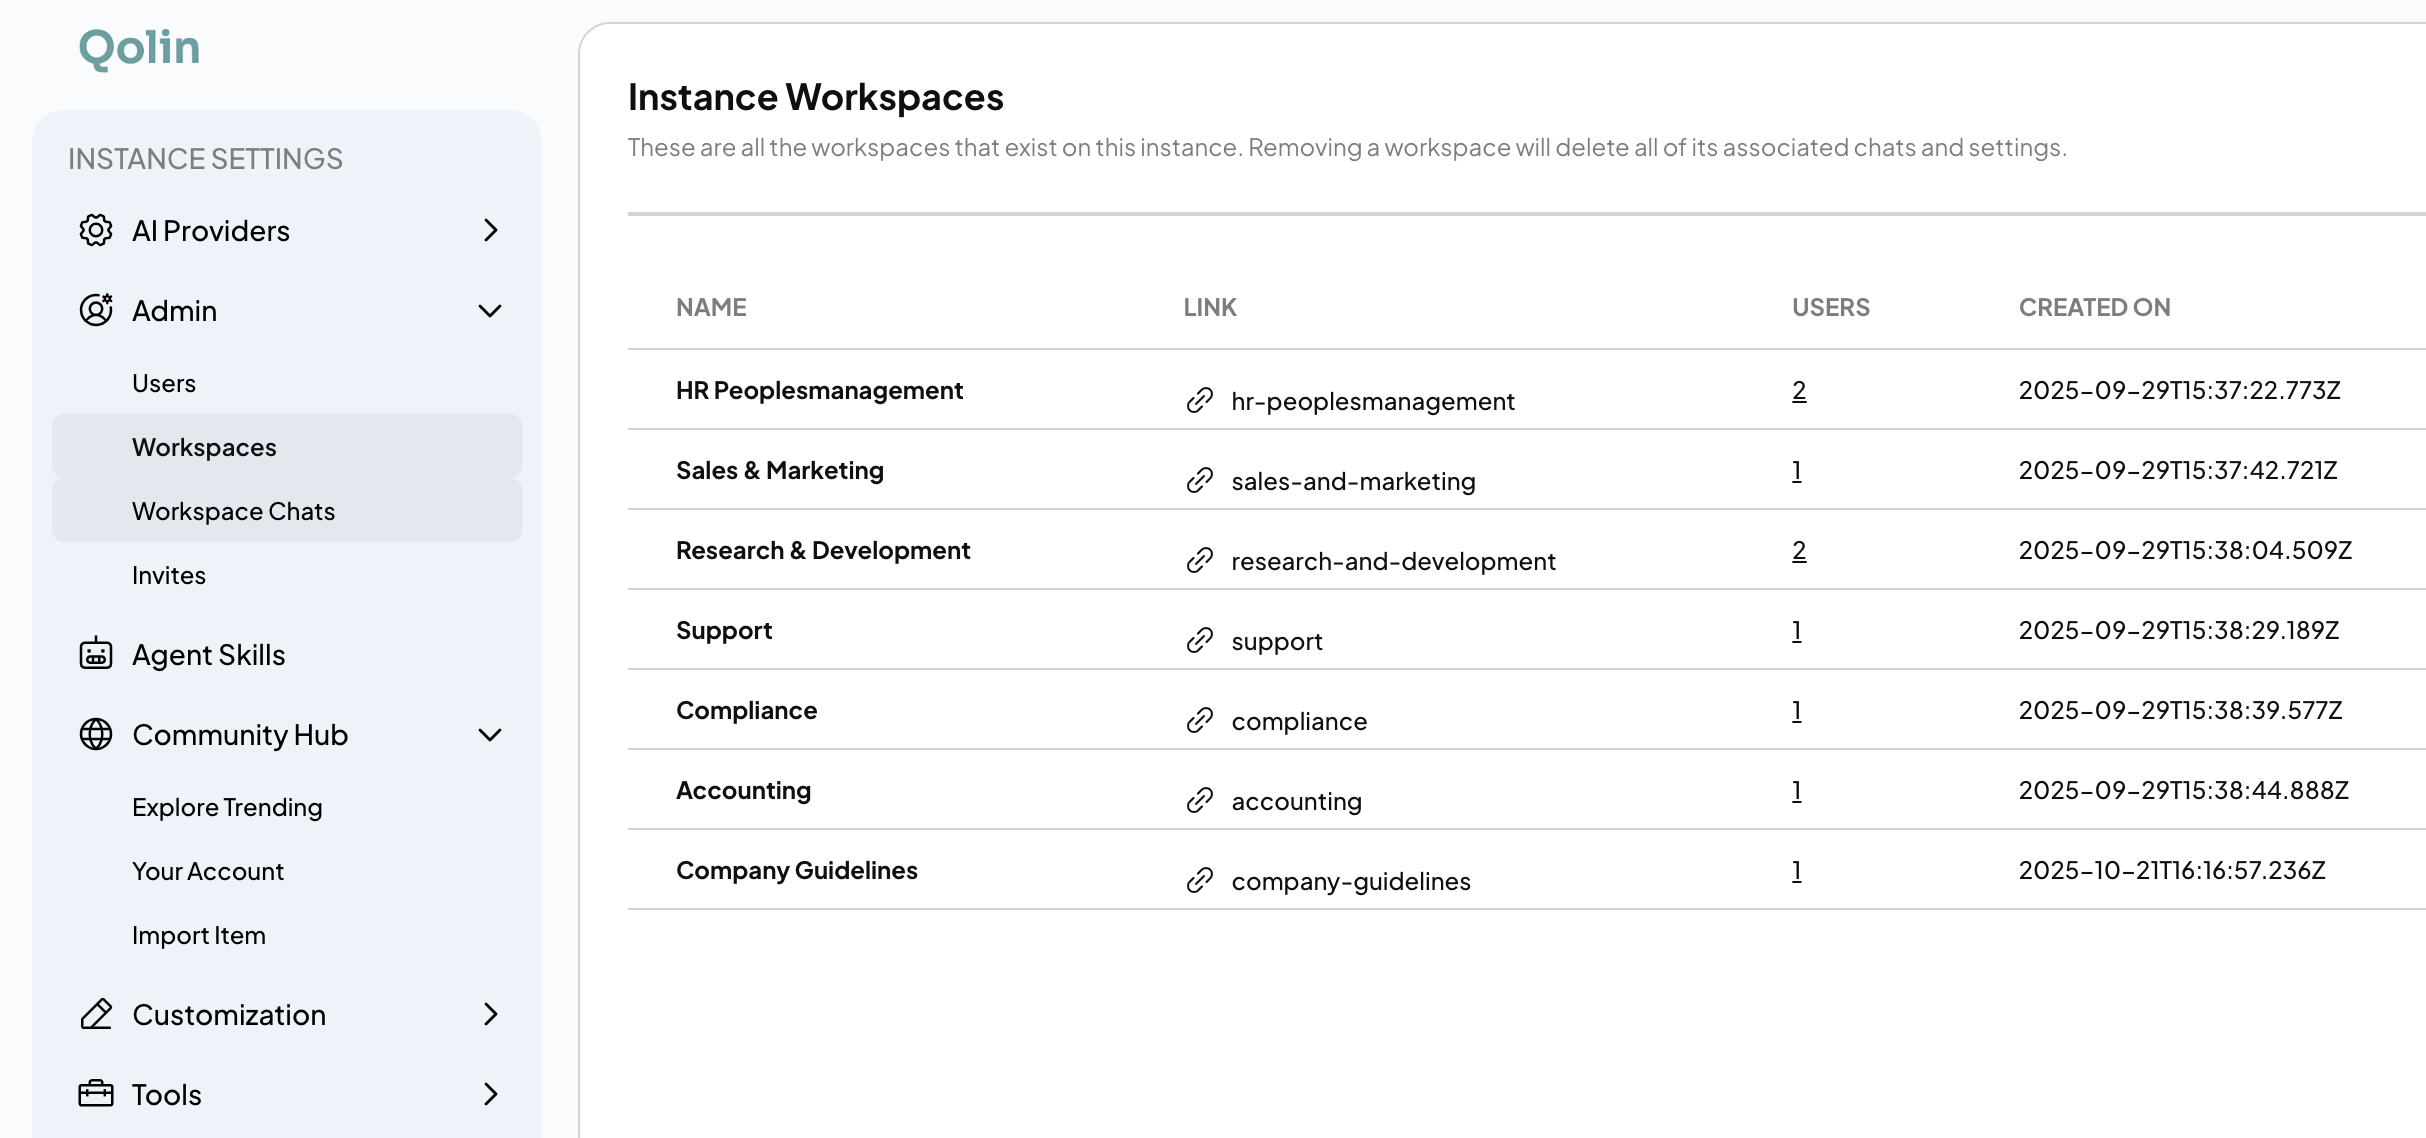2426x1138 pixels.
Task: Open the Invites page
Action: coord(168,575)
